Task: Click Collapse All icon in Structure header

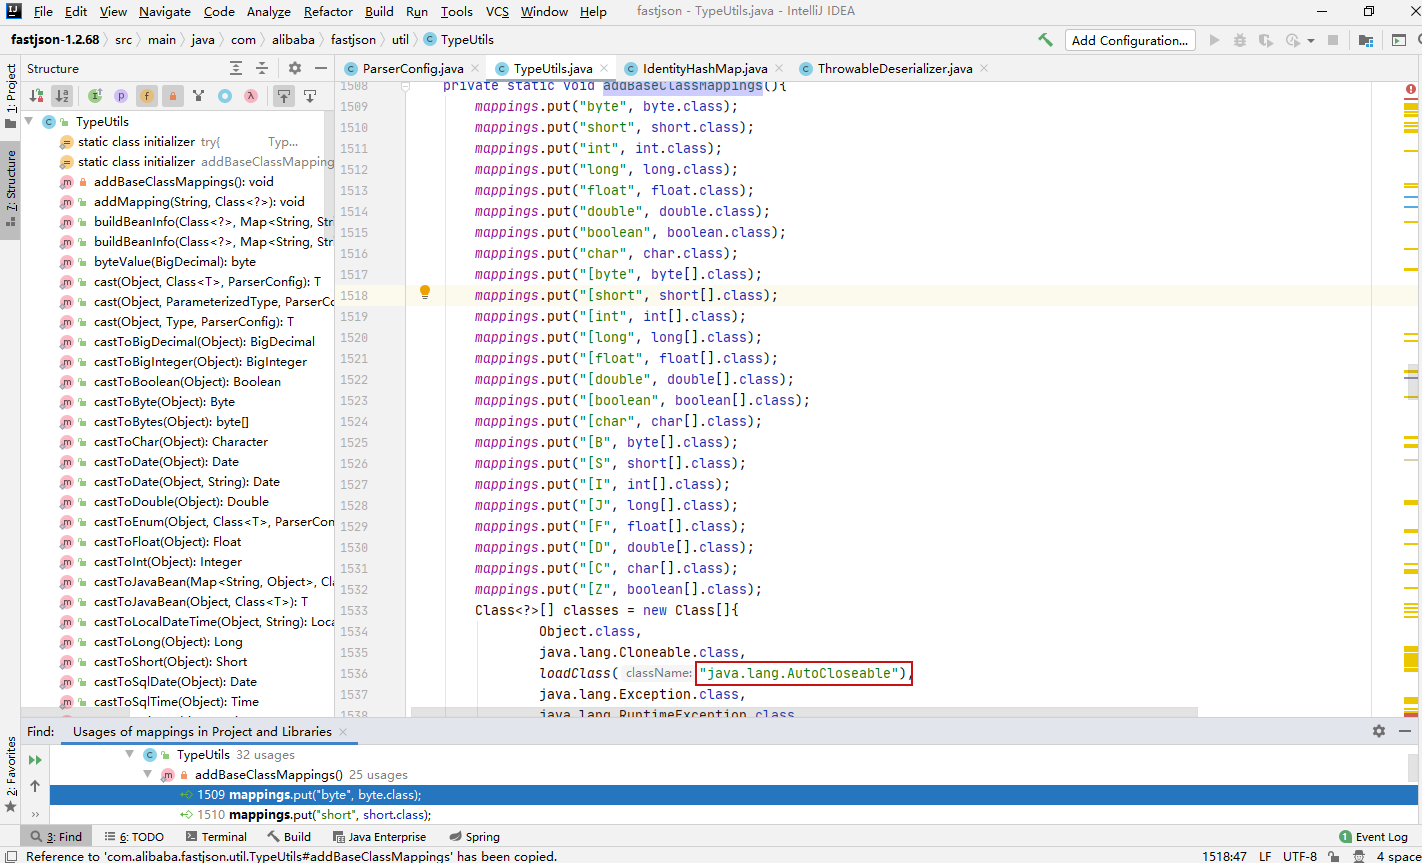Action: coord(262,68)
